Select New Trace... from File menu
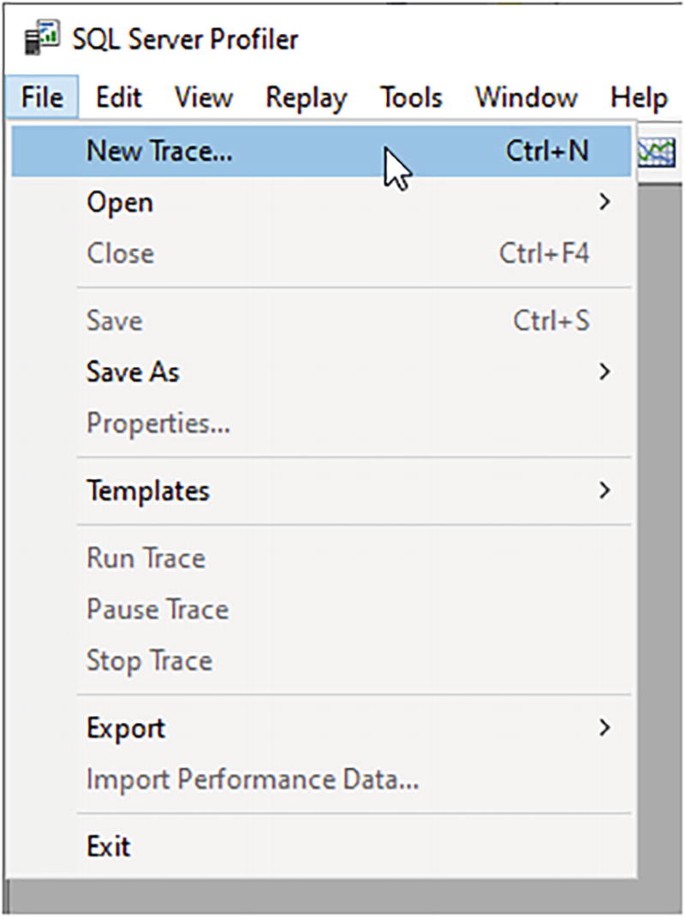Screen dimensions: 685x917 (321, 151)
